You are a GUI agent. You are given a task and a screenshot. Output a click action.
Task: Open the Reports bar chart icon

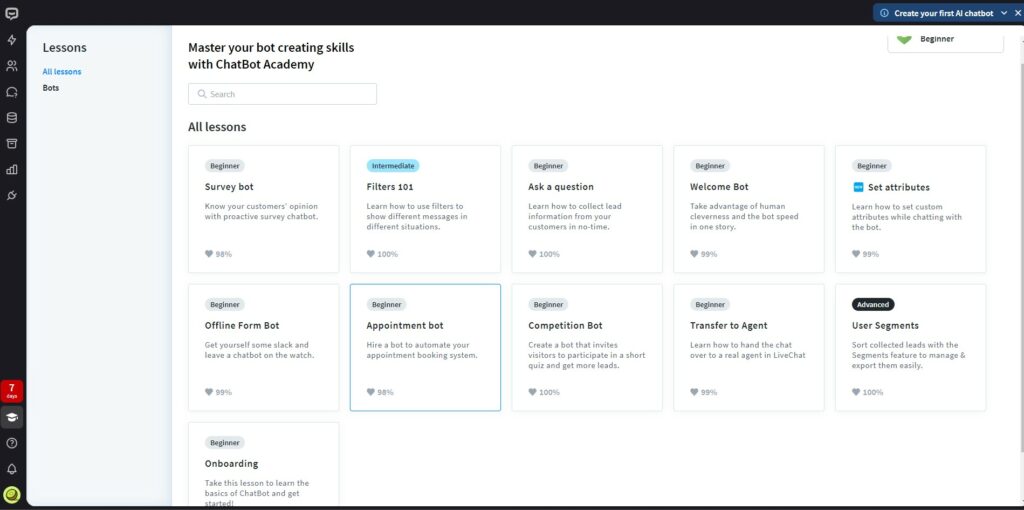point(12,170)
